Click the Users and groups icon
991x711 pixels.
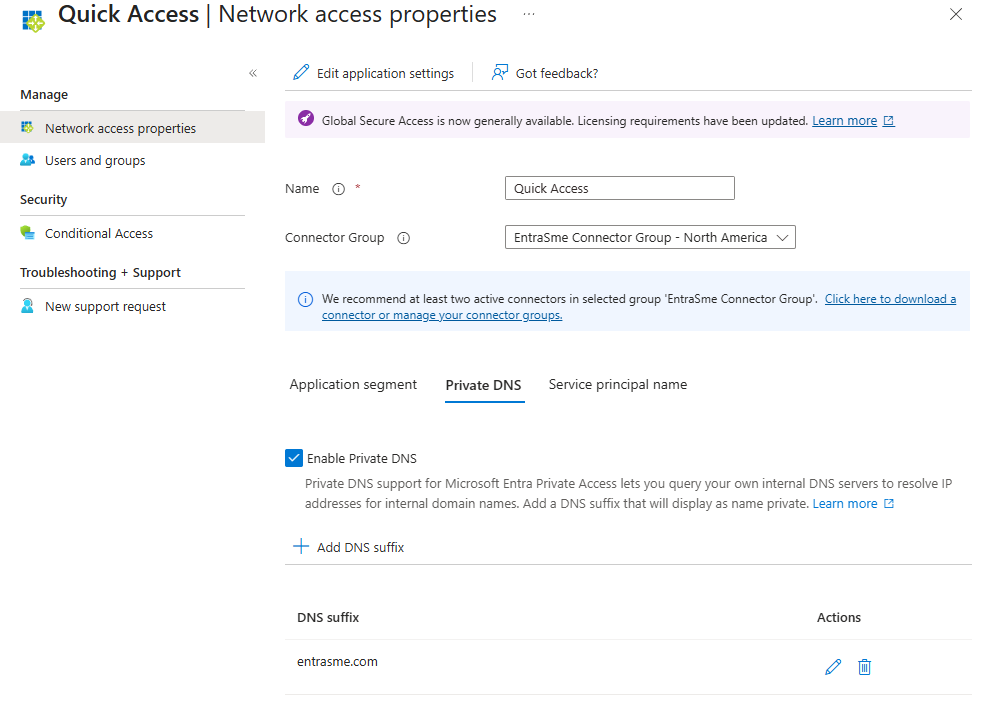(x=27, y=160)
